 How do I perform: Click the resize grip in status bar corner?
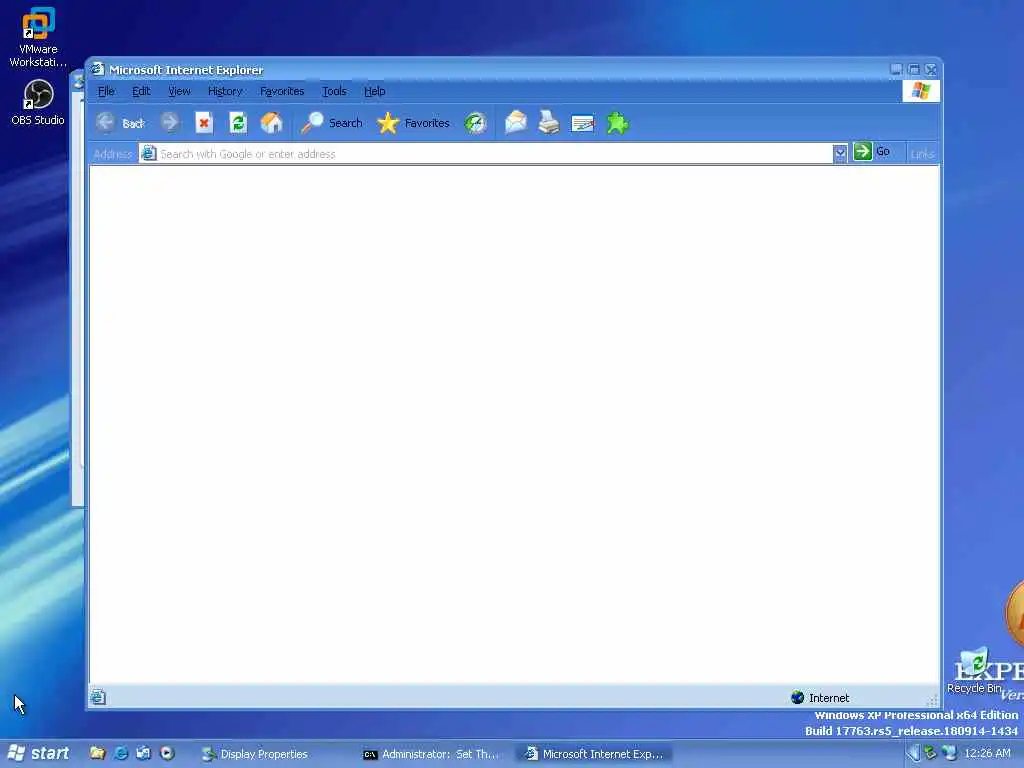(933, 700)
